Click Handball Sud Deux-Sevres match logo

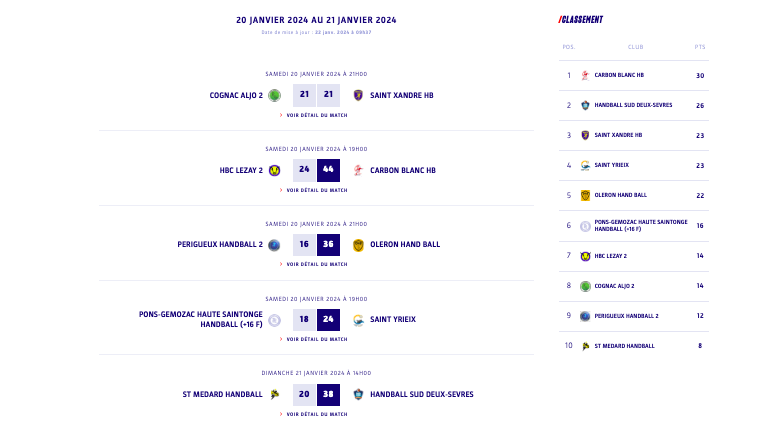click(x=358, y=394)
